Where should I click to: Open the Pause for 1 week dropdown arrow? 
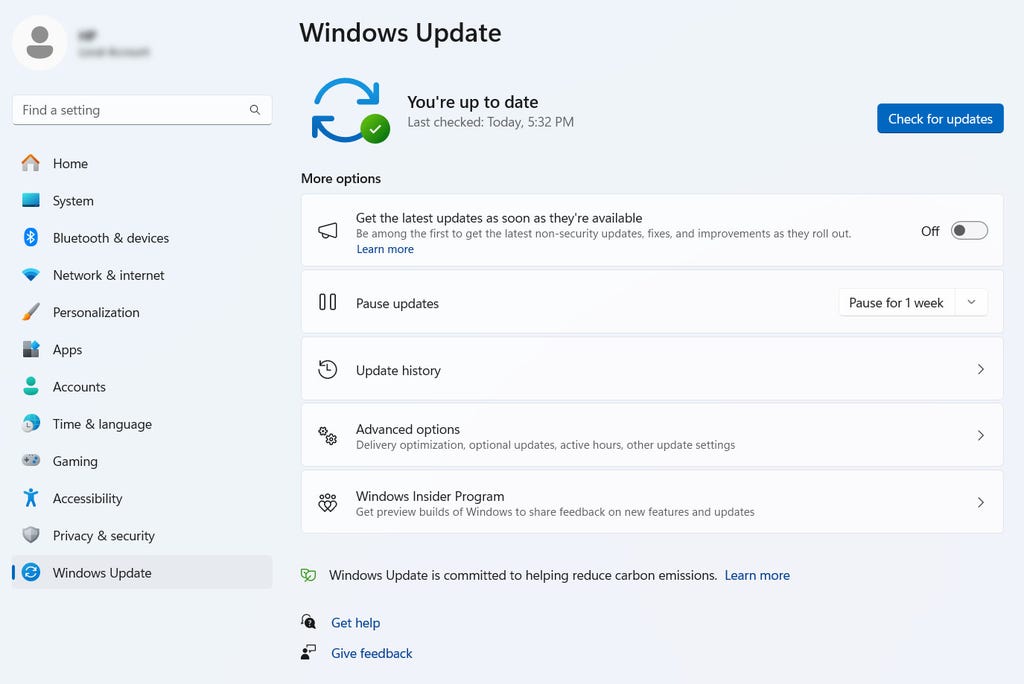click(x=971, y=303)
